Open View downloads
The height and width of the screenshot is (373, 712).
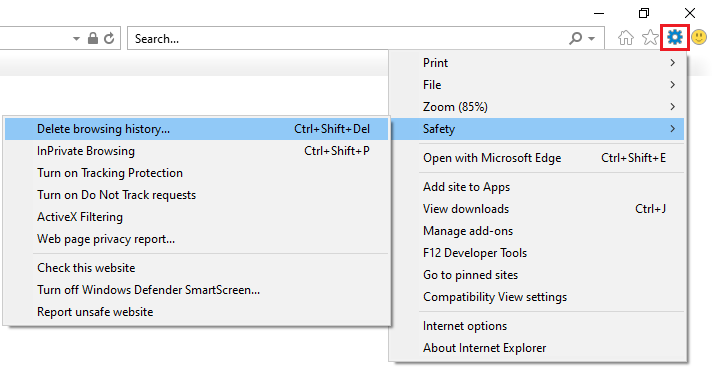tap(538, 209)
